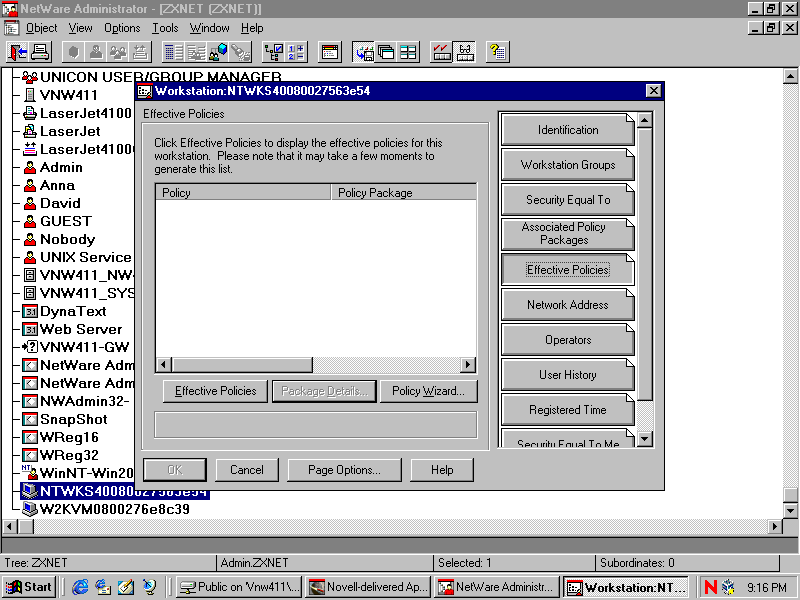This screenshot has width=800, height=600.
Task: Click the tile windows toolbar icon
Action: point(408,52)
